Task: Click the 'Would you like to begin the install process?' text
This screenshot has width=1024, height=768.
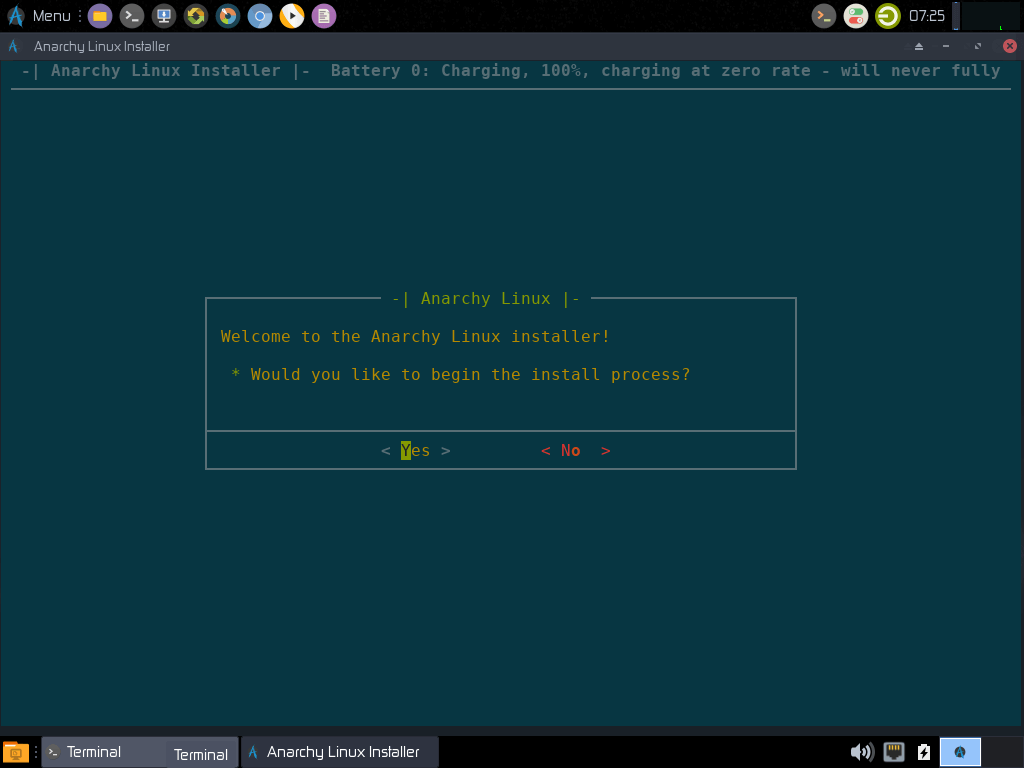Action: 470,375
